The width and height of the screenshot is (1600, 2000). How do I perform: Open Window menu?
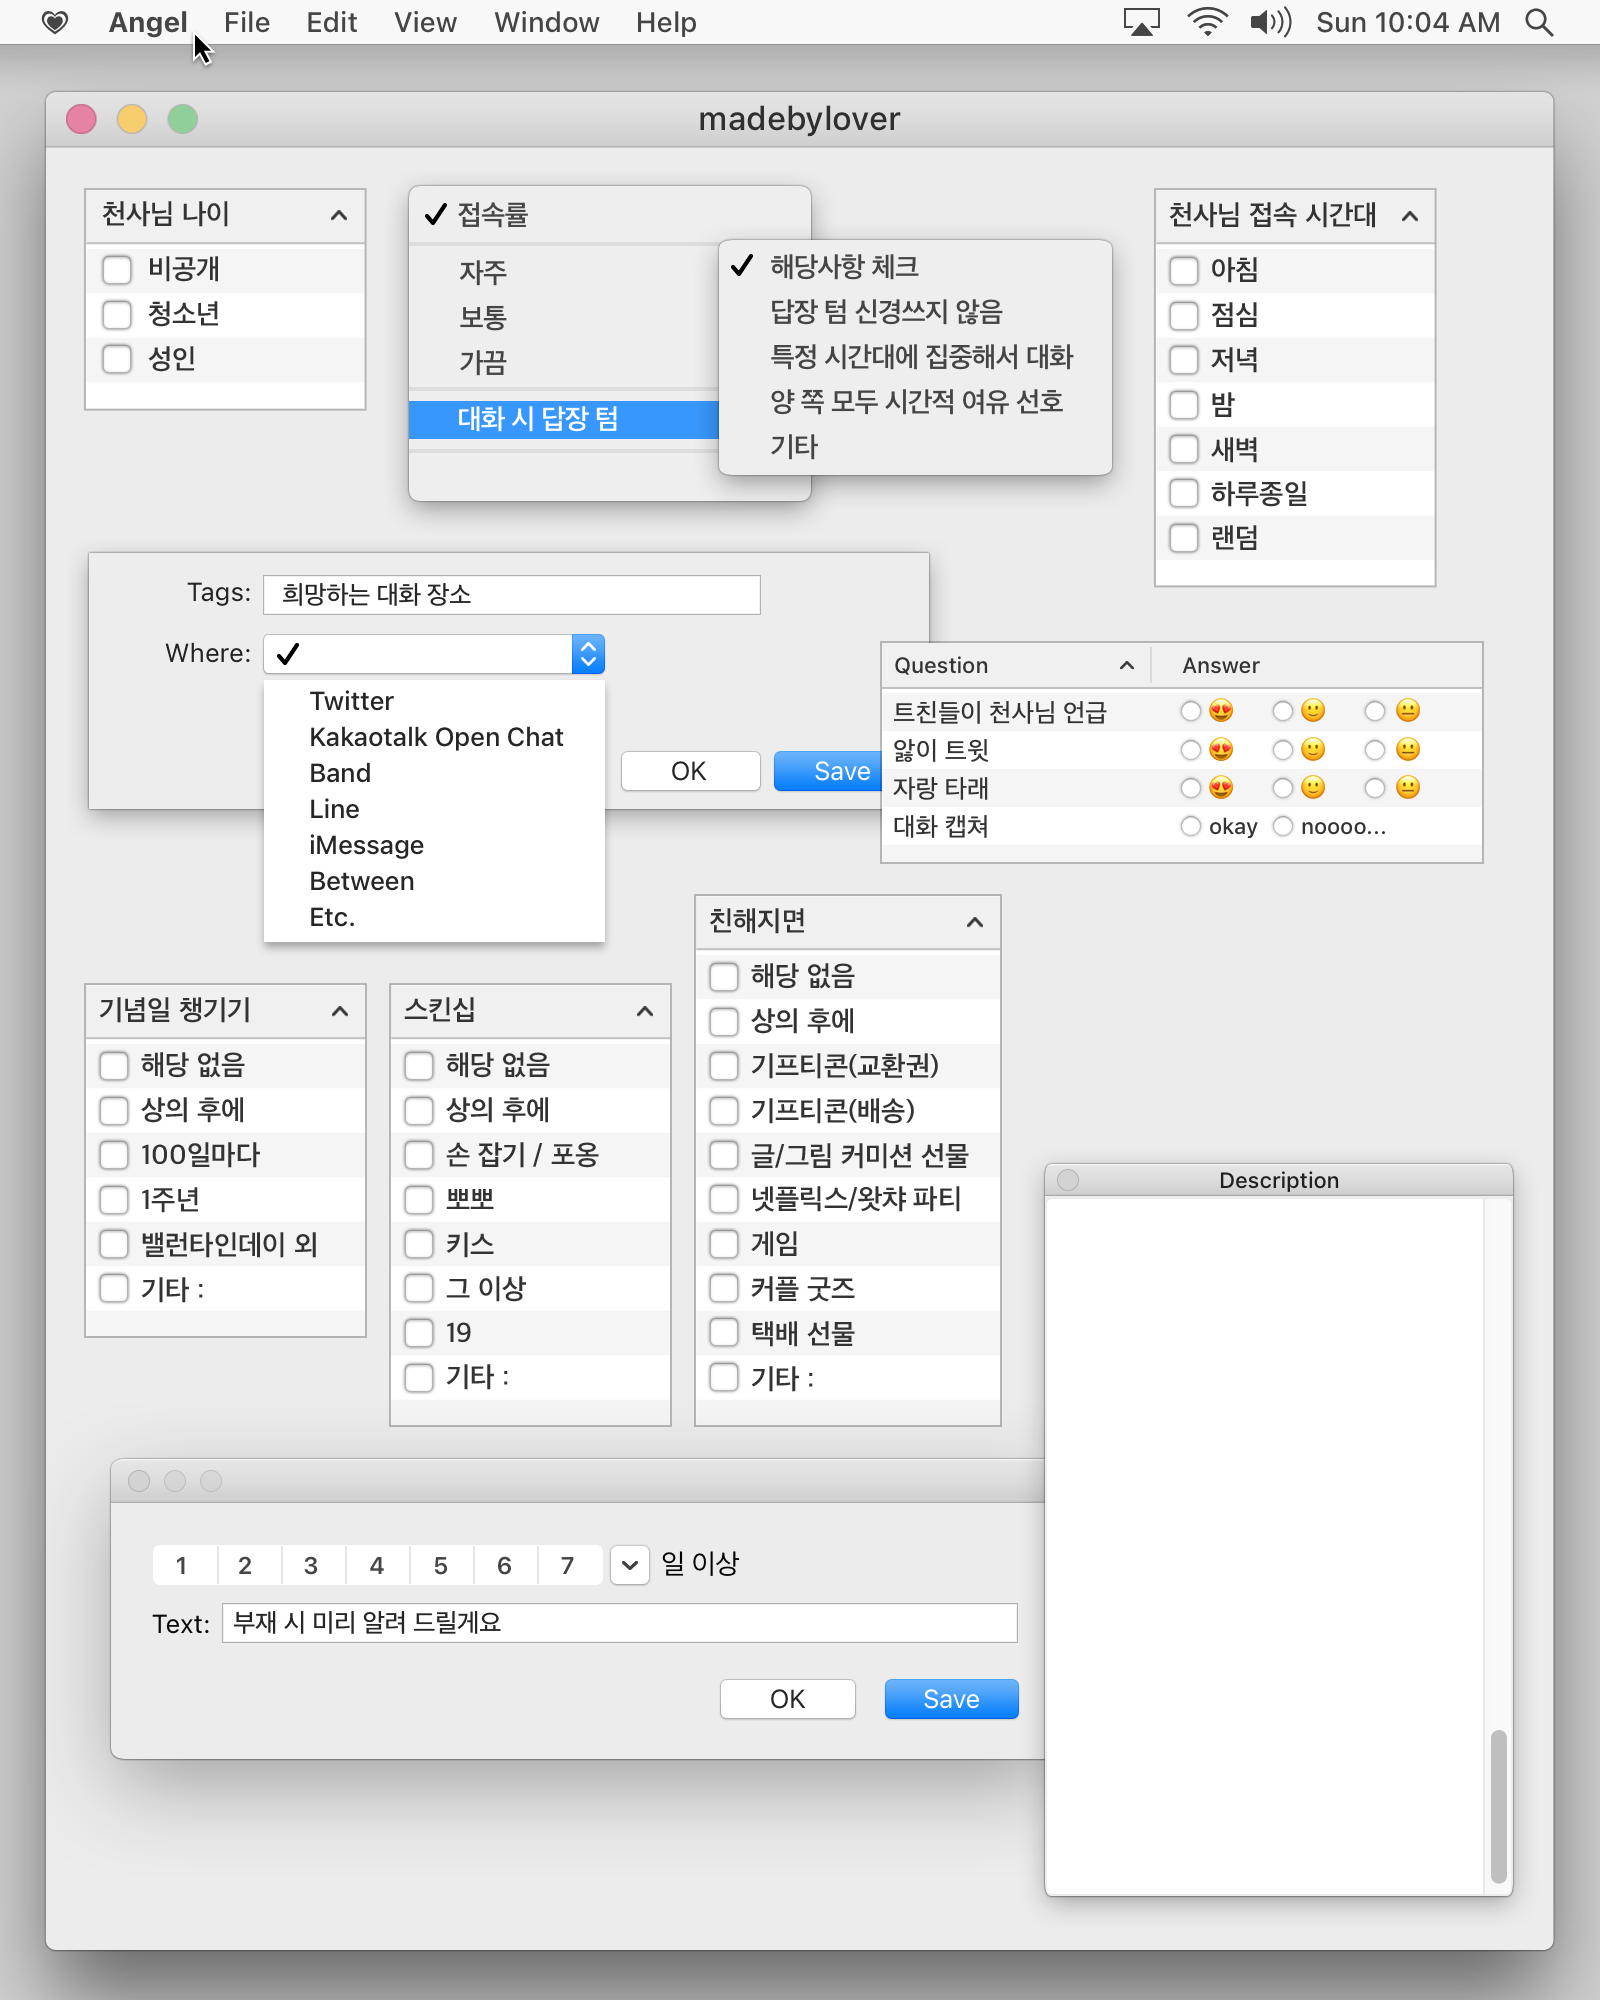click(x=547, y=22)
